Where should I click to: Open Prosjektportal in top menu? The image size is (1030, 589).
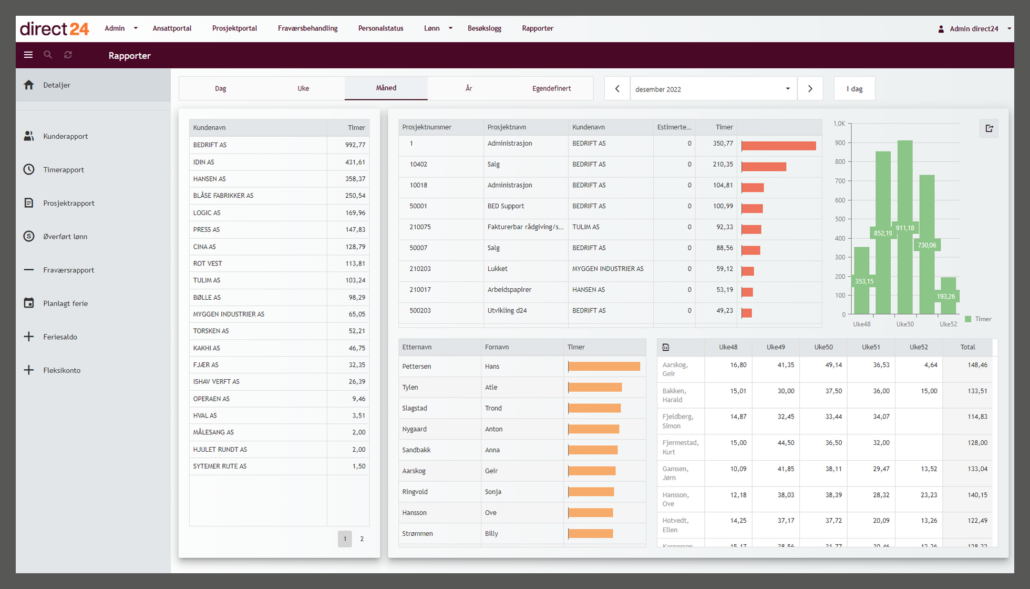235,28
